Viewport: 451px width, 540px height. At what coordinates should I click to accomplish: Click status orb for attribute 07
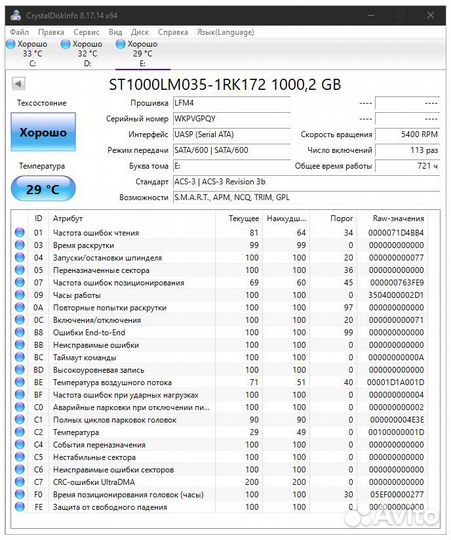pos(20,282)
